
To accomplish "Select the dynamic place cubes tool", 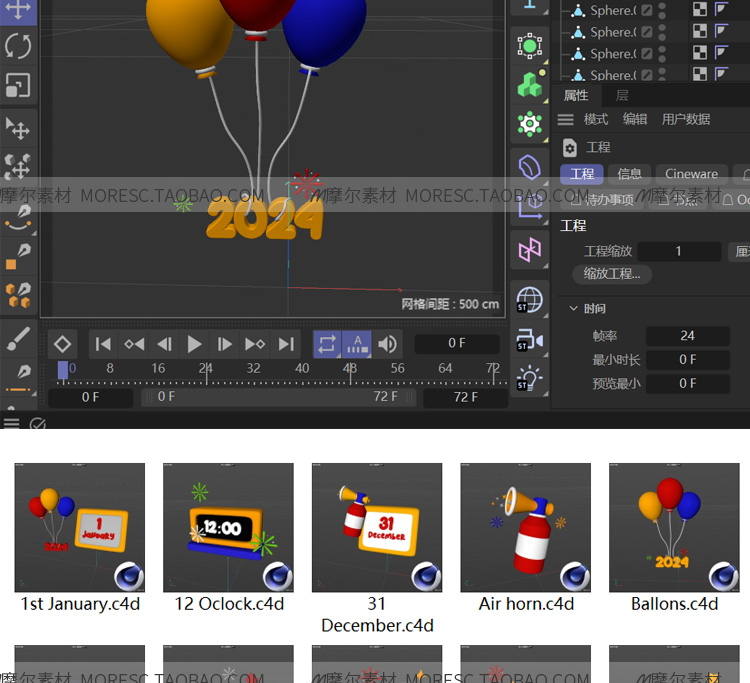I will click(18, 166).
